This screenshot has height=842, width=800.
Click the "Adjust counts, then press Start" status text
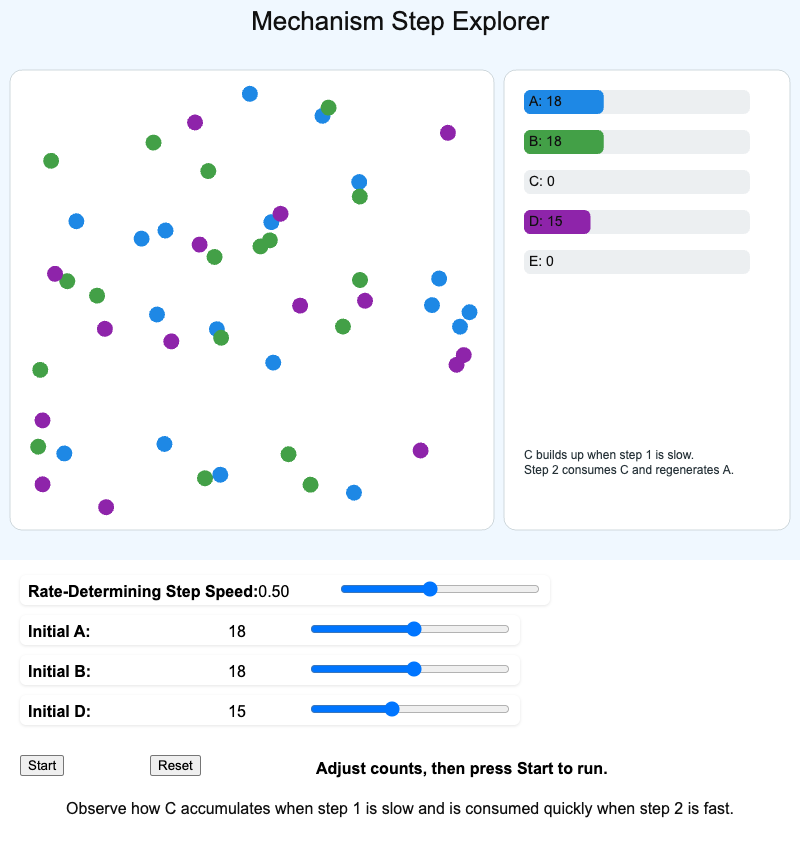point(461,768)
